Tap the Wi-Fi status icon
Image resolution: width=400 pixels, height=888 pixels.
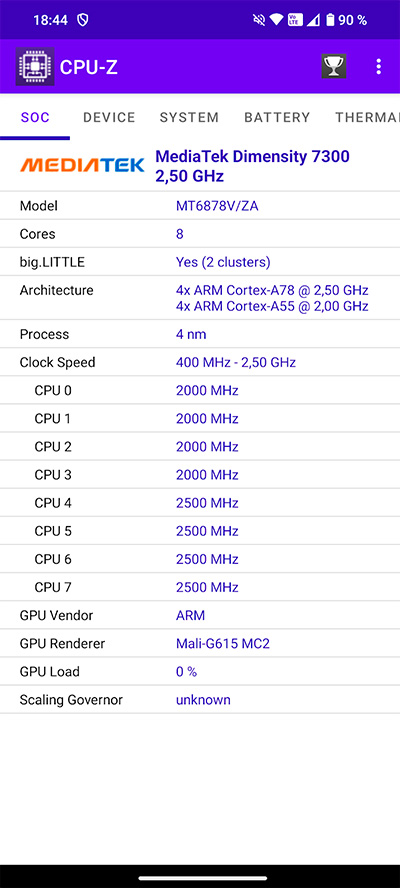(276, 20)
